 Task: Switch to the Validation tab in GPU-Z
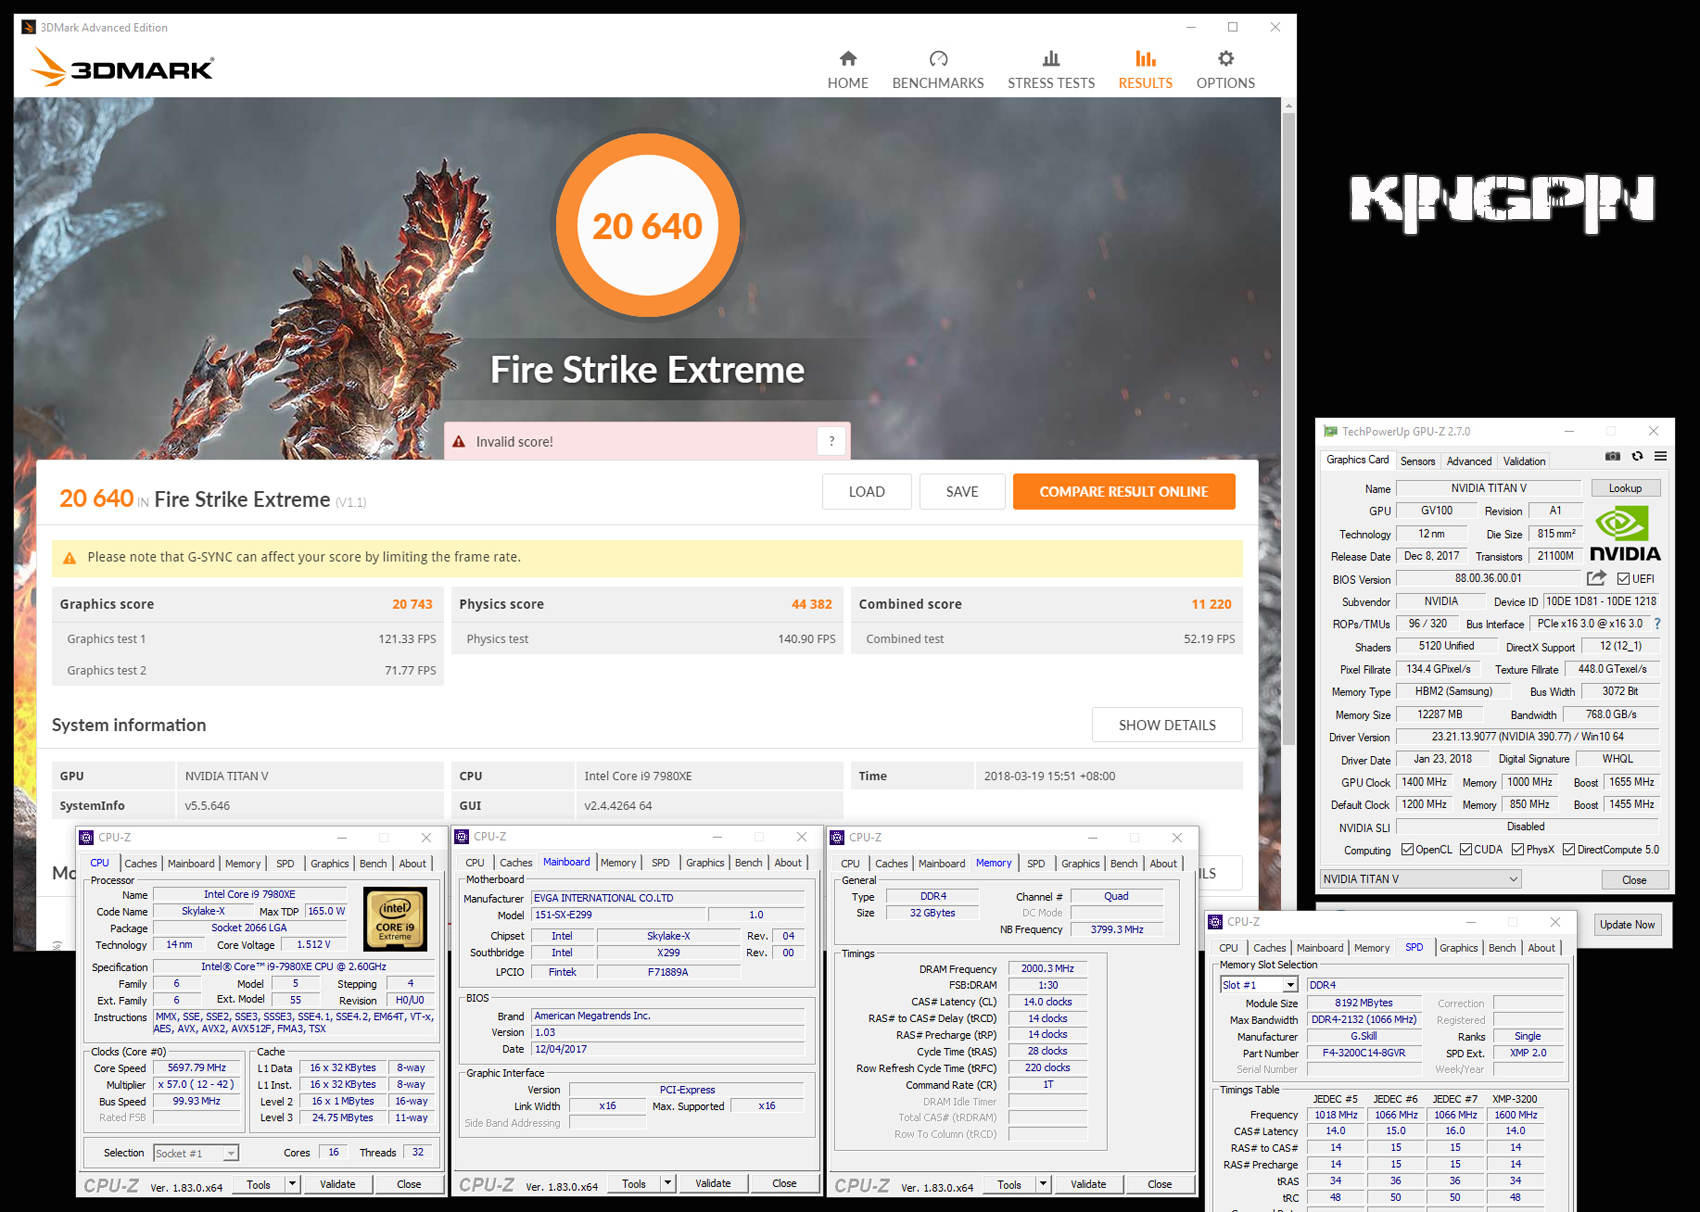(x=1524, y=461)
